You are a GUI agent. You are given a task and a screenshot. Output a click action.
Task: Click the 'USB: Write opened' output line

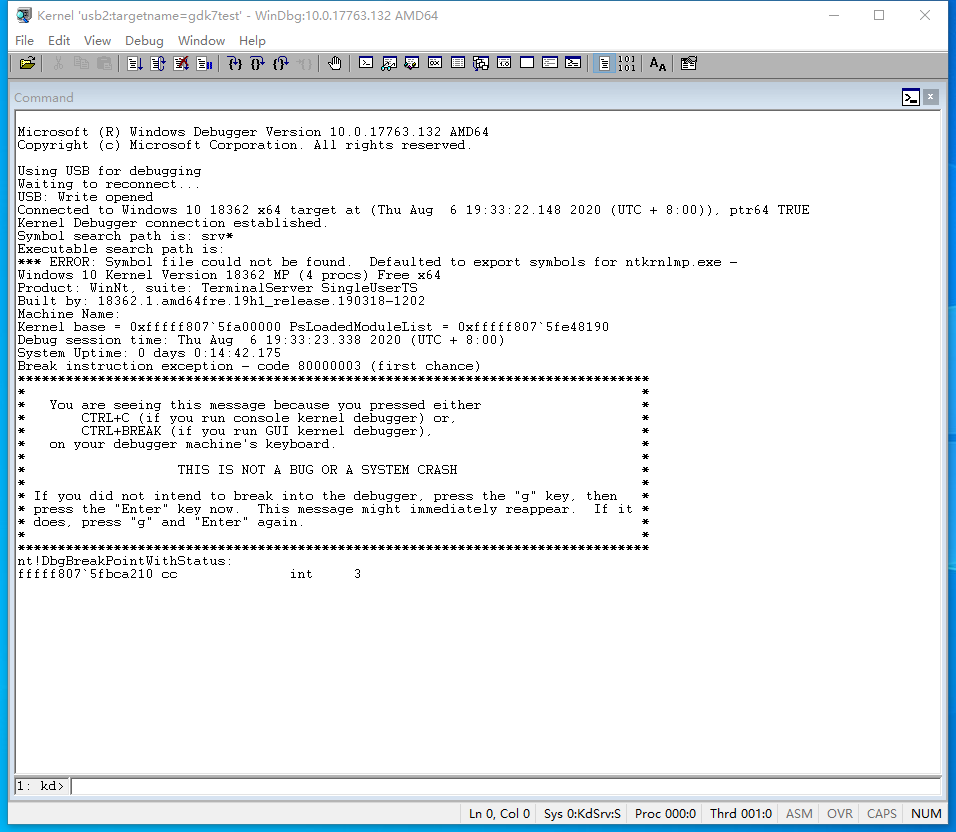click(85, 197)
